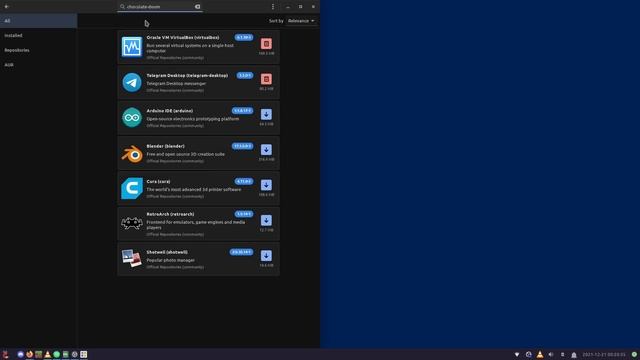This screenshot has height=360, width=640.
Task: Click the Shotwell app icon
Action: [132, 258]
